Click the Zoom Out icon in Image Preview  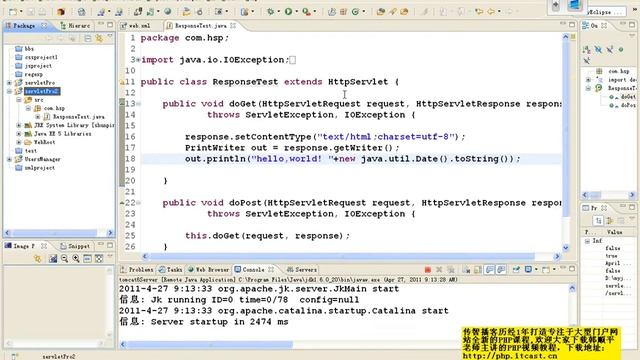pos(64,259)
